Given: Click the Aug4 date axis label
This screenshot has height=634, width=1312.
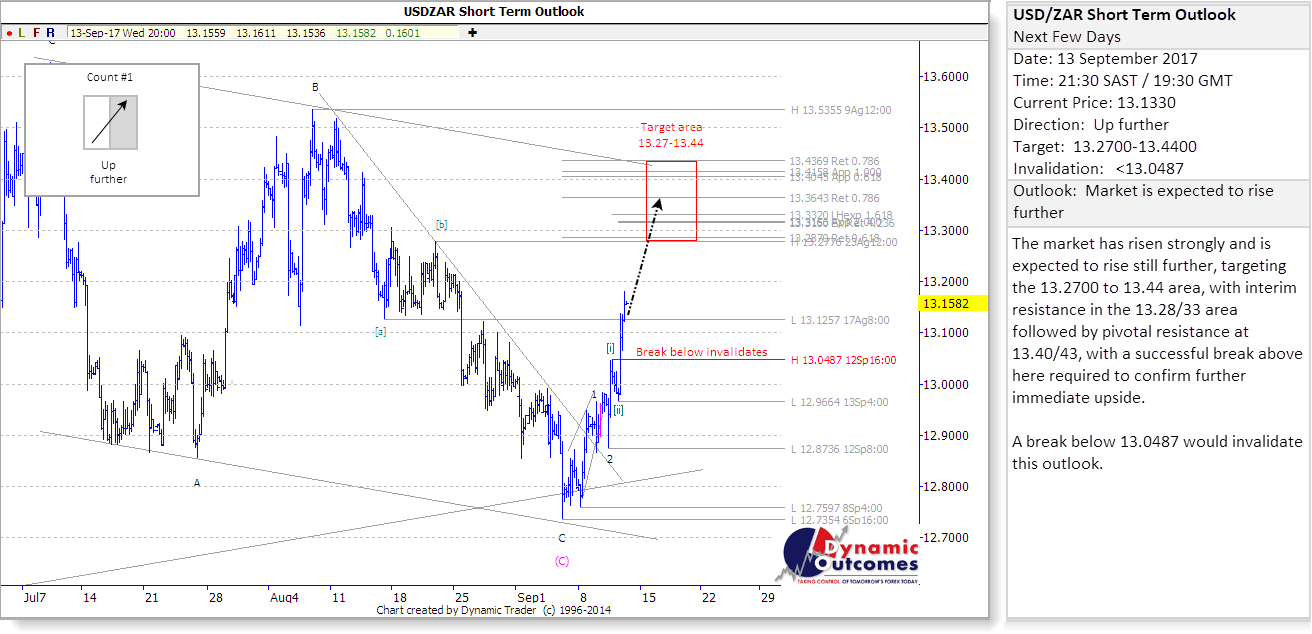Looking at the screenshot, I should (284, 598).
